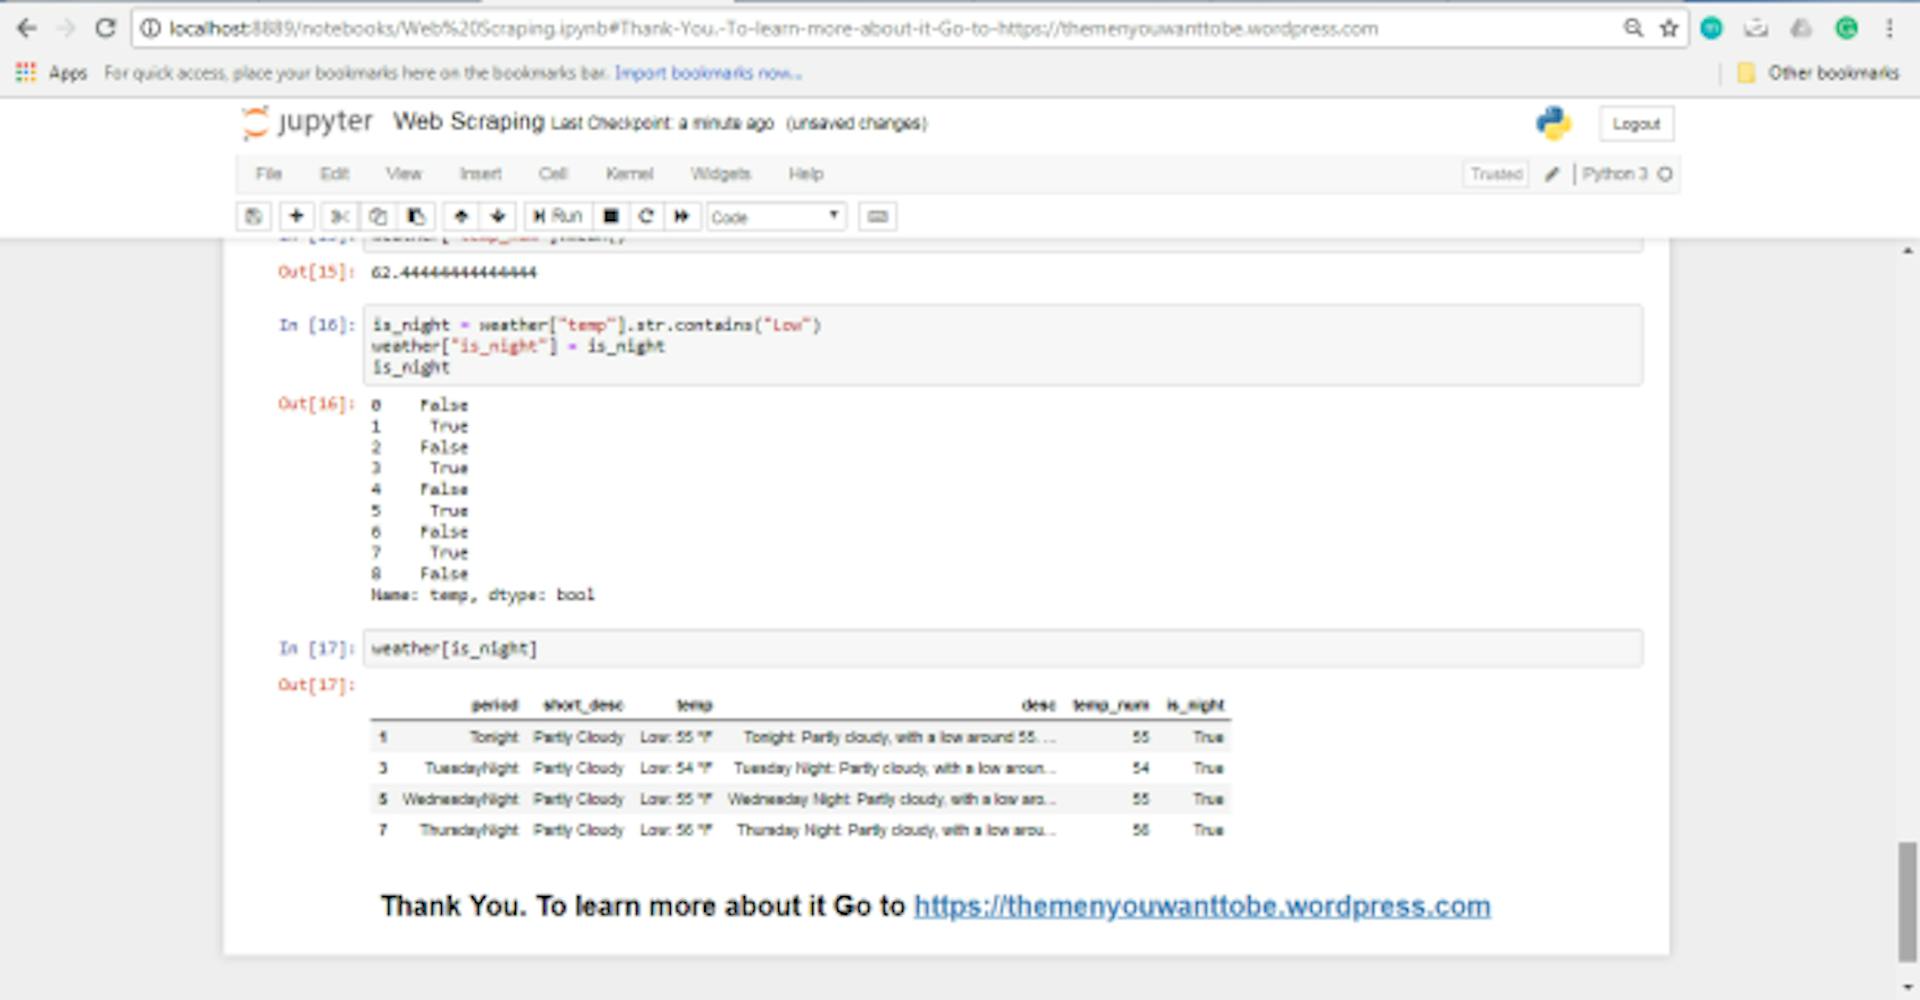Open the Kernel menu
1920x1000 pixels.
(629, 174)
